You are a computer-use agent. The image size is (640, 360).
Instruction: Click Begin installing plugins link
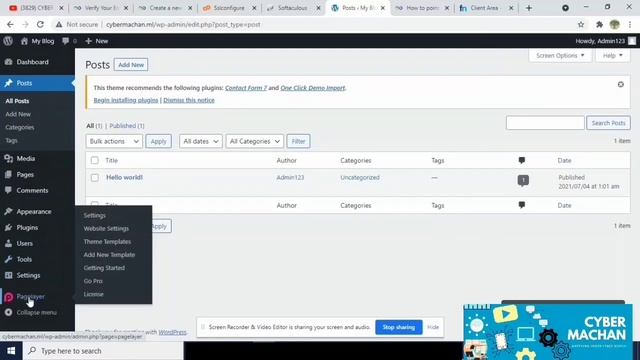126,100
